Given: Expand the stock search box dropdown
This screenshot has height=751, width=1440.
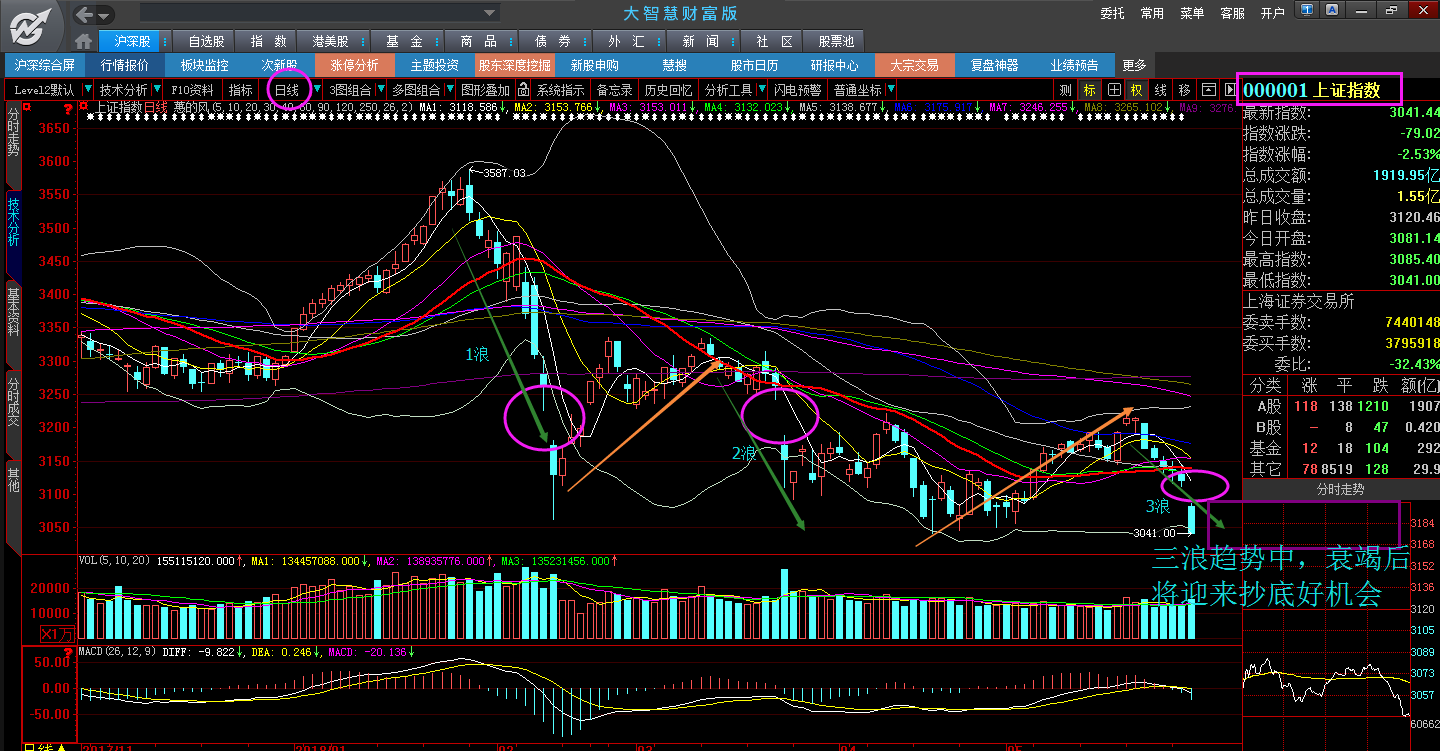Looking at the screenshot, I should pos(489,13).
